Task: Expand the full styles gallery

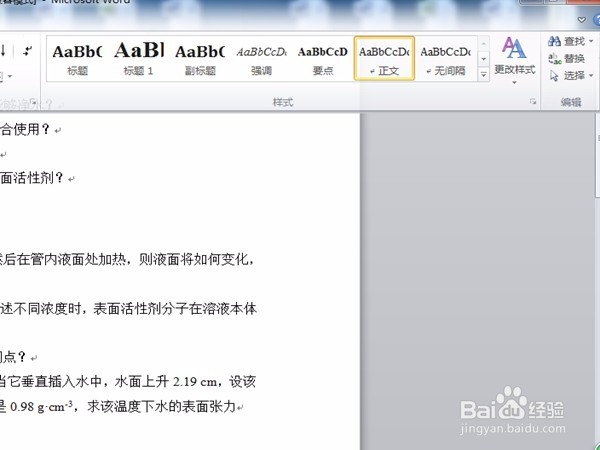Action: (x=484, y=74)
